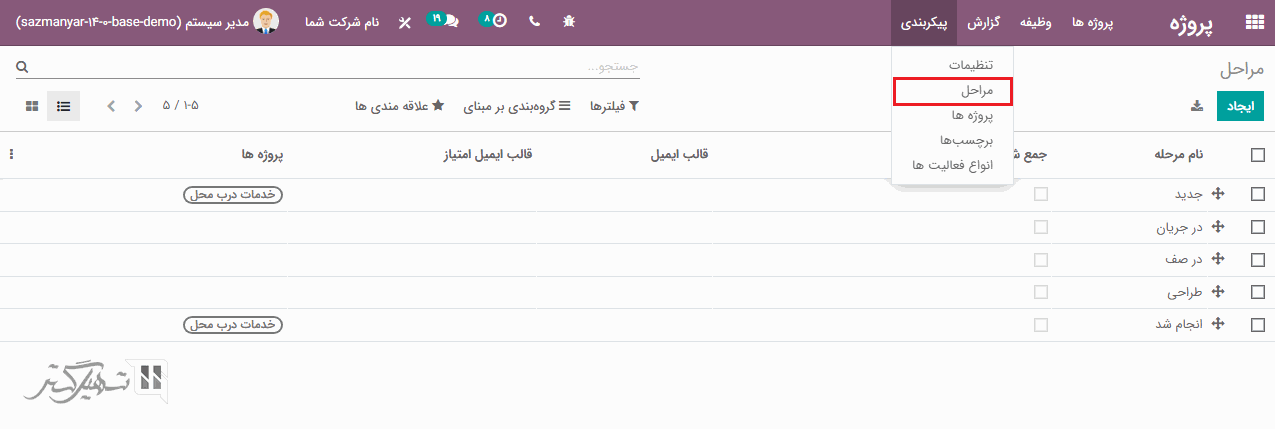The image size is (1275, 429).
Task: Open the apps grid menu icon
Action: tap(1253, 22)
